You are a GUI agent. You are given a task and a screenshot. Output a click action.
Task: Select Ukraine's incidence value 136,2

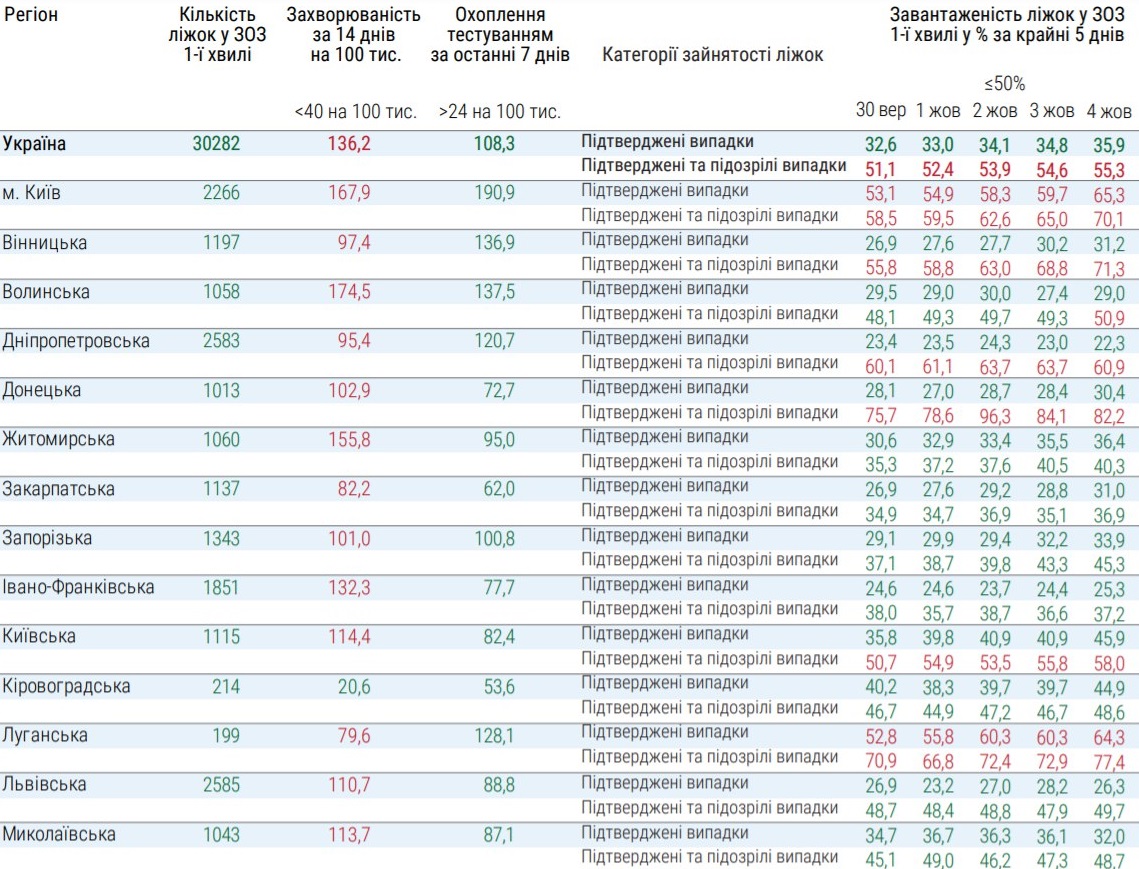pos(349,144)
